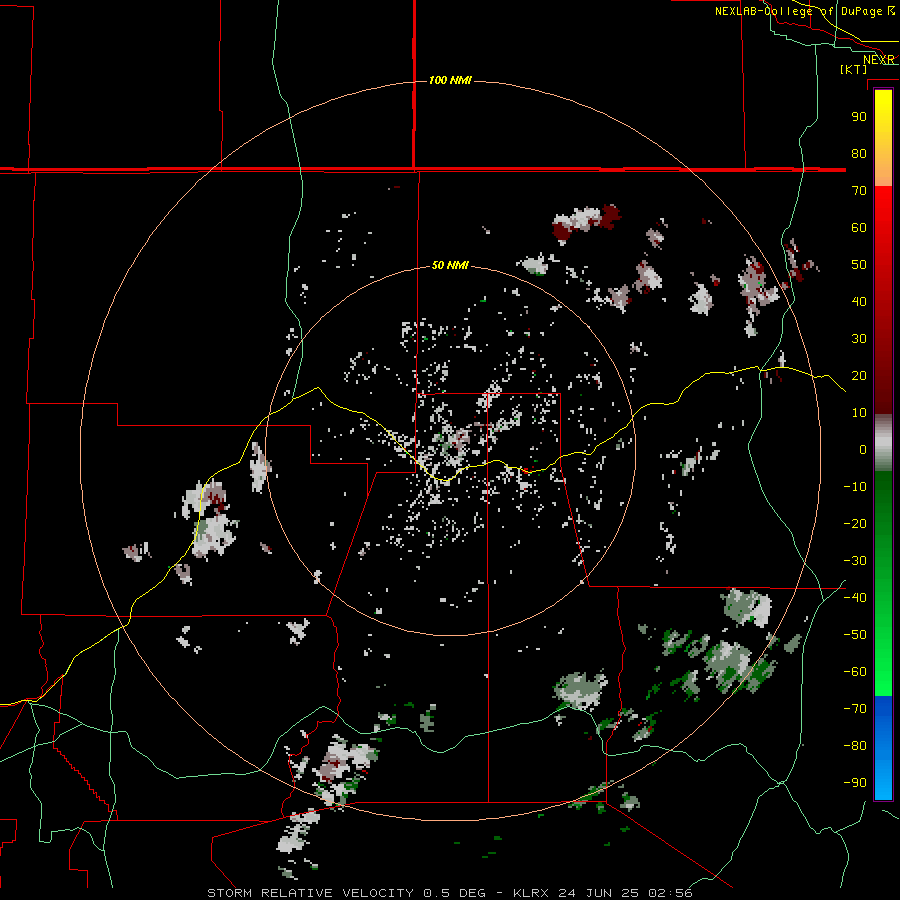Viewport: 900px width, 900px height.
Task: Click the "NEXR" label above the color scale
Action: coord(879,60)
